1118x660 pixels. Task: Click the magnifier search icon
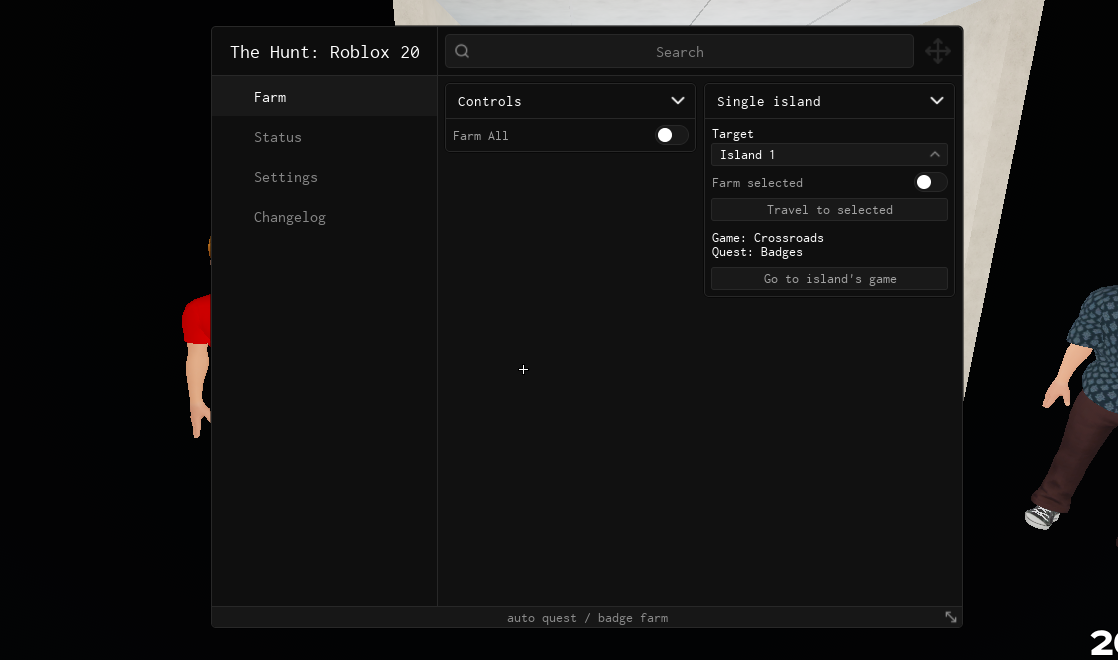click(x=462, y=51)
